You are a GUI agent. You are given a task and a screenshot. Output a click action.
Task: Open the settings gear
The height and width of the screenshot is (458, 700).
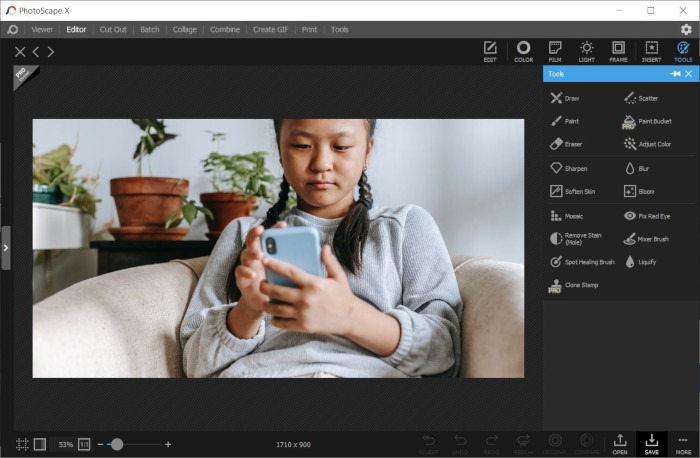point(686,29)
